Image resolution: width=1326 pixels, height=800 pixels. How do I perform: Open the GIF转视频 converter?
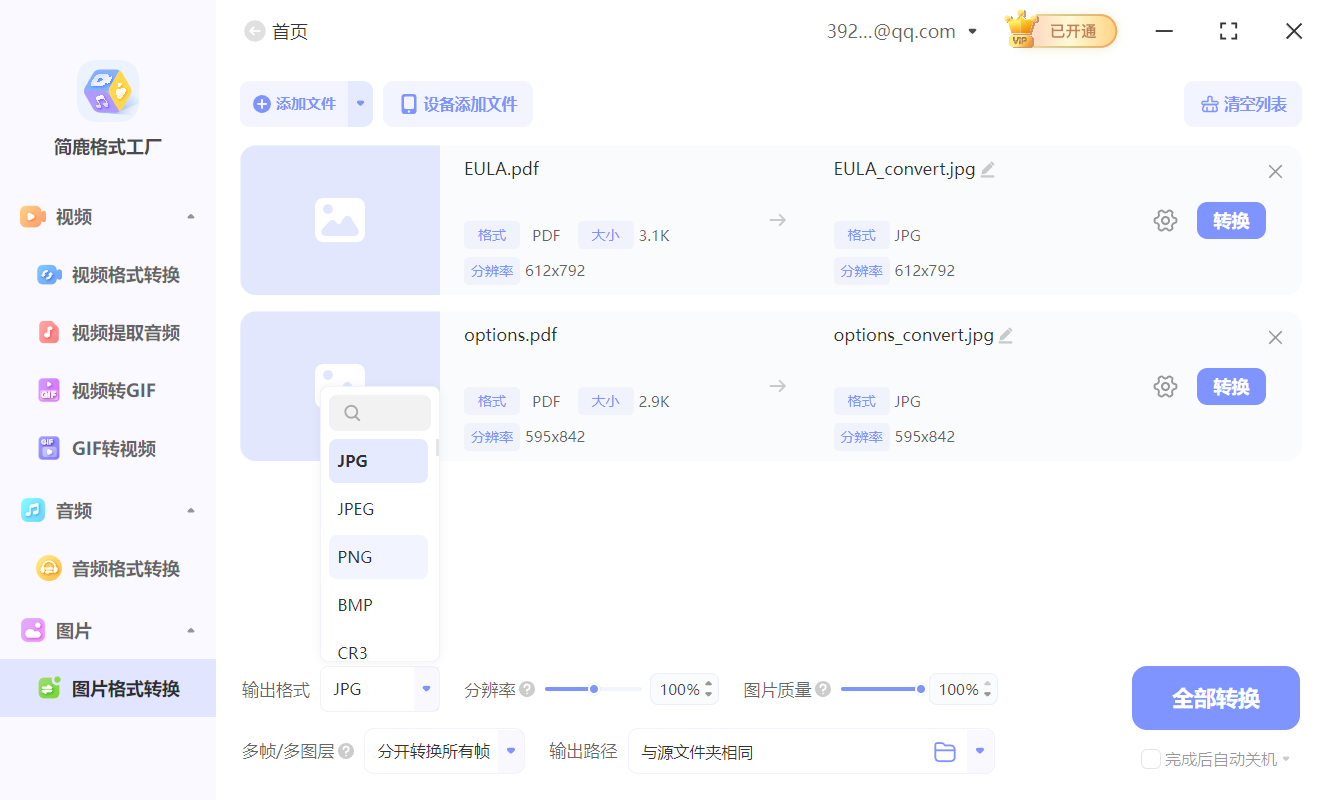pyautogui.click(x=50, y=448)
